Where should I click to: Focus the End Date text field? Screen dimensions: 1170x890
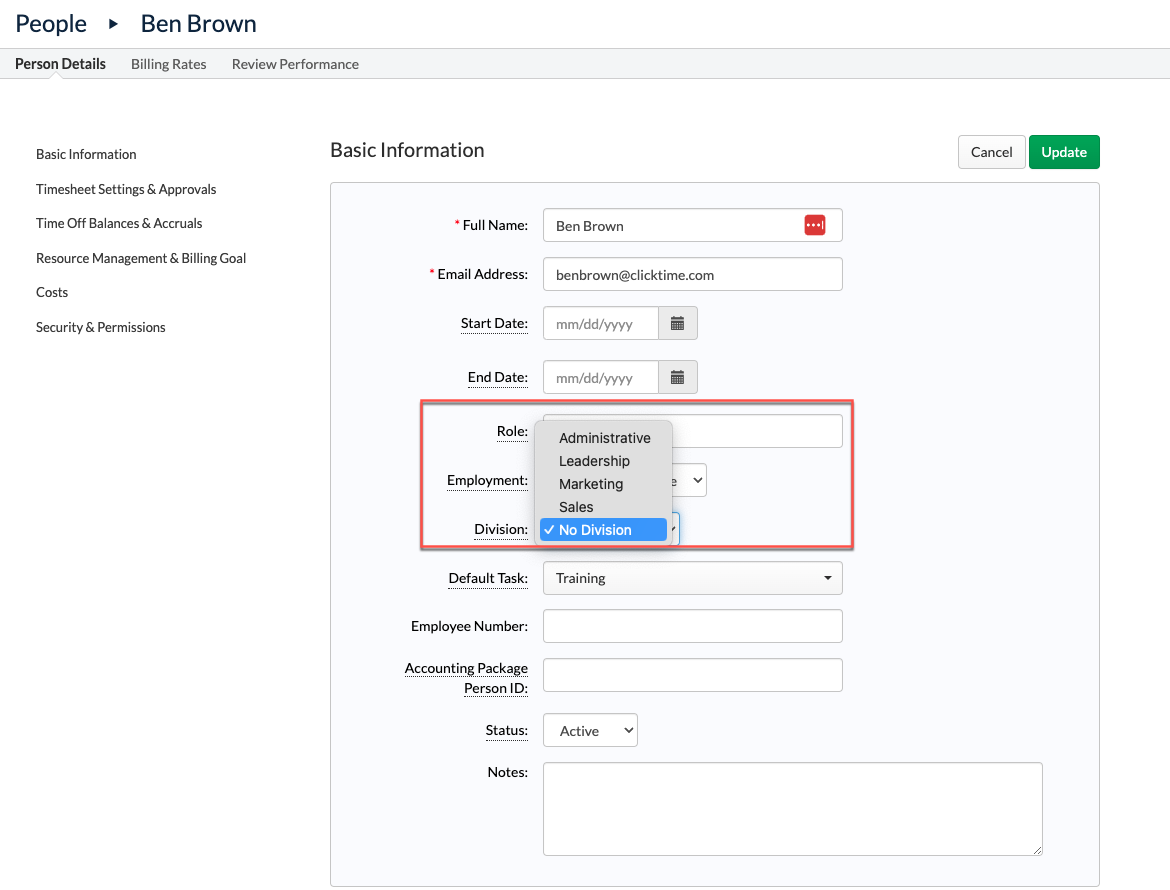tap(601, 377)
